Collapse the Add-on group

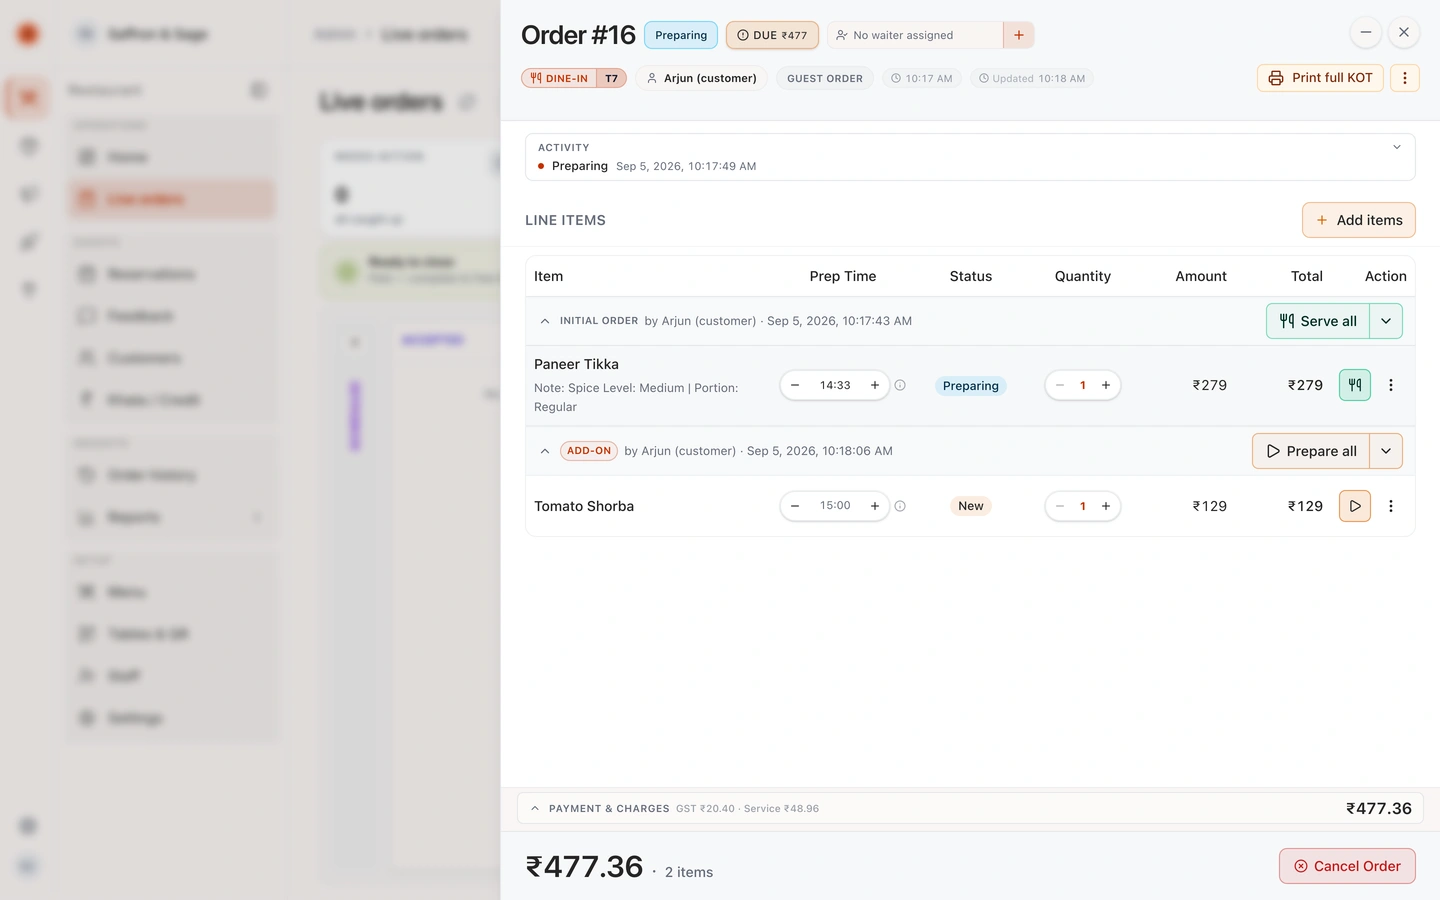click(545, 451)
